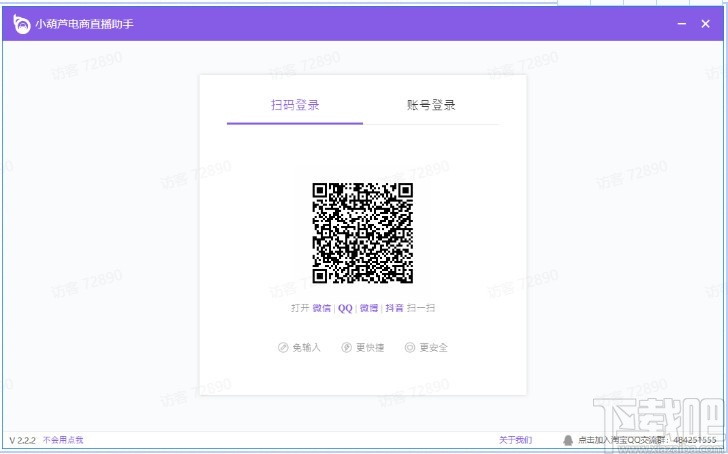Viewport: 728px width, 454px height.
Task: Click the 小葫芦 logo in title bar
Action: [x=21, y=24]
